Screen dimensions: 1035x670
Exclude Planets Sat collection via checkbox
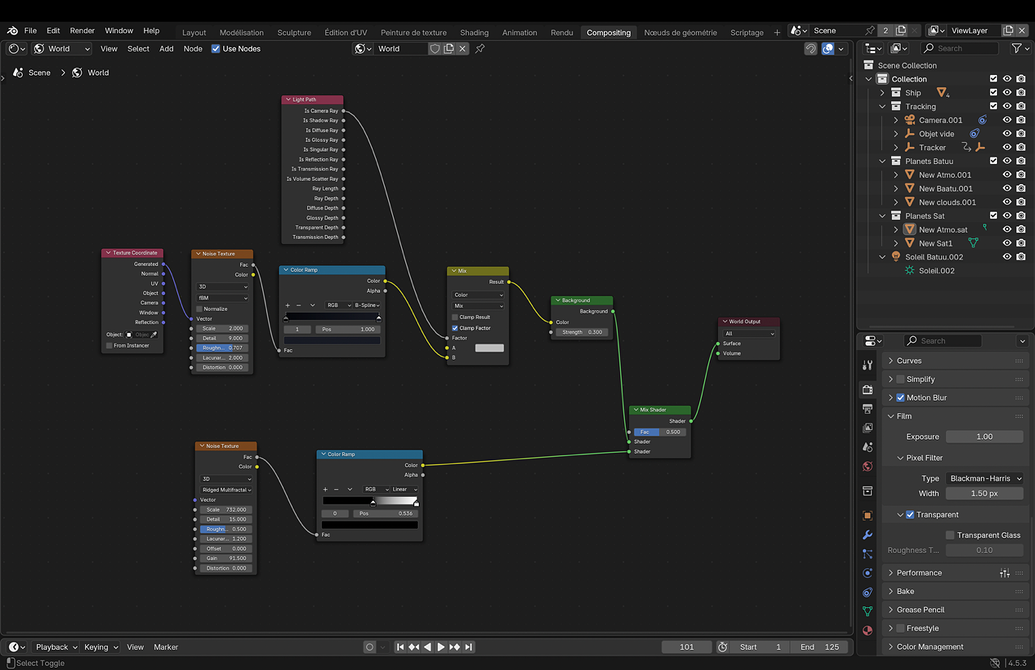993,215
